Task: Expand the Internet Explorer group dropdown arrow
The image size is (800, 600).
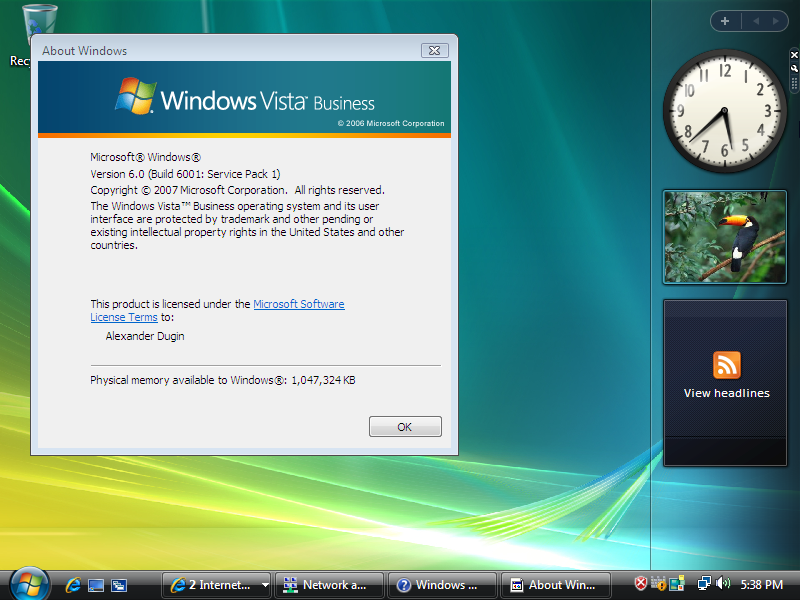Action: point(265,585)
